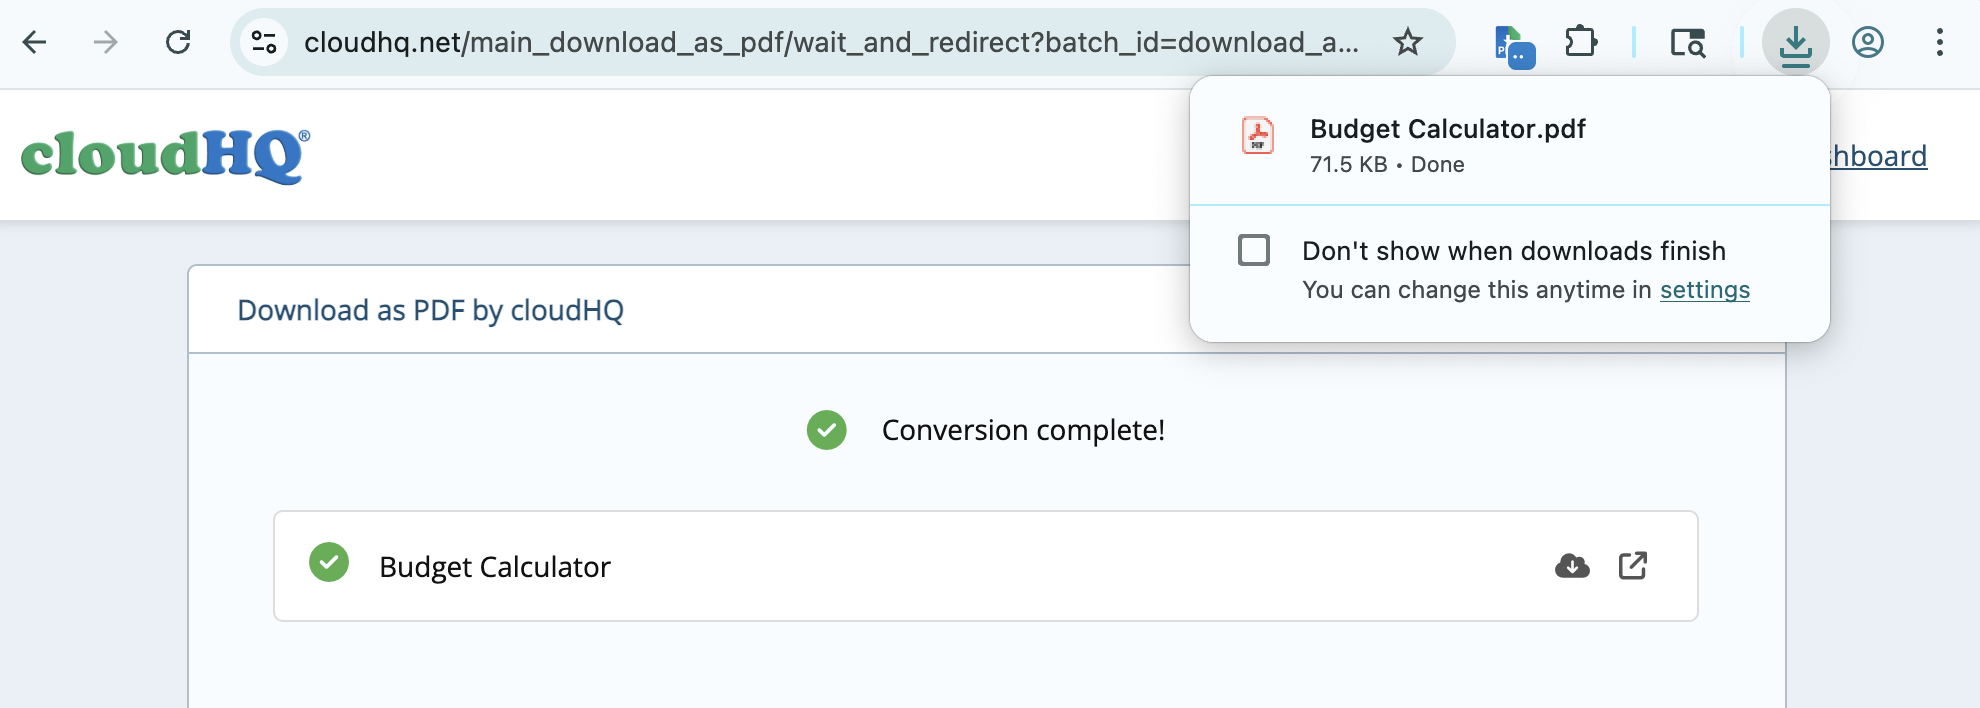Open the Extensions puzzle icon

tap(1581, 42)
